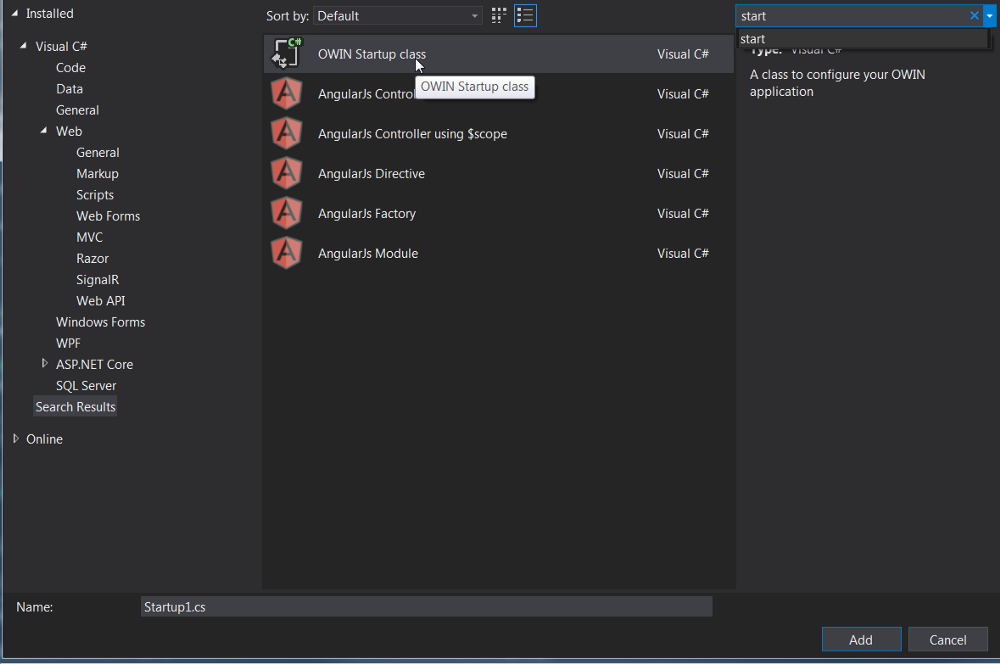Open the search box dropdown arrow
Image resolution: width=1000 pixels, height=664 pixels.
989,16
